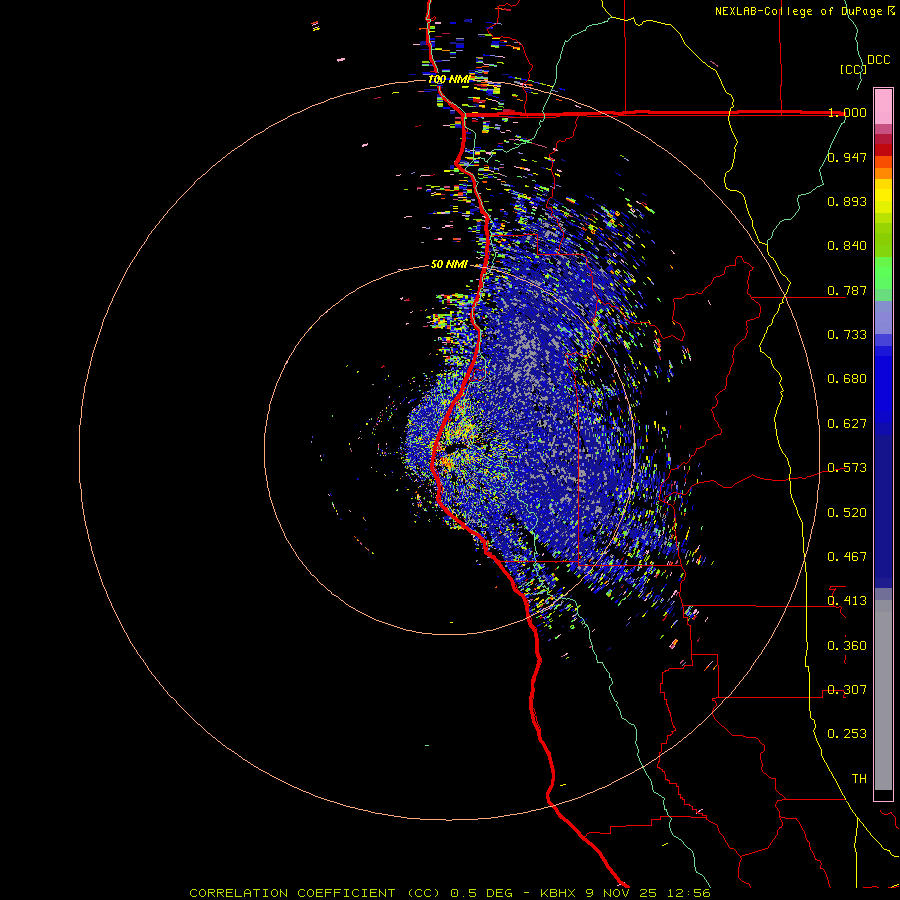Image resolution: width=900 pixels, height=900 pixels.
Task: Click the 0.947 scale value
Action: tap(847, 157)
